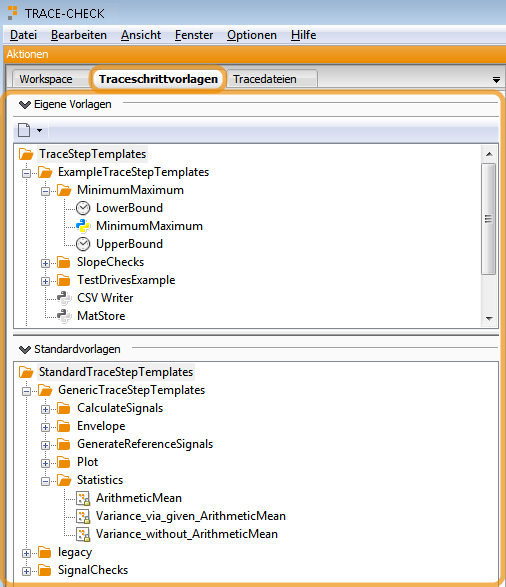This screenshot has height=587, width=506.
Task: Select the Variance_without_ArithmeticMean label
Action: (187, 534)
